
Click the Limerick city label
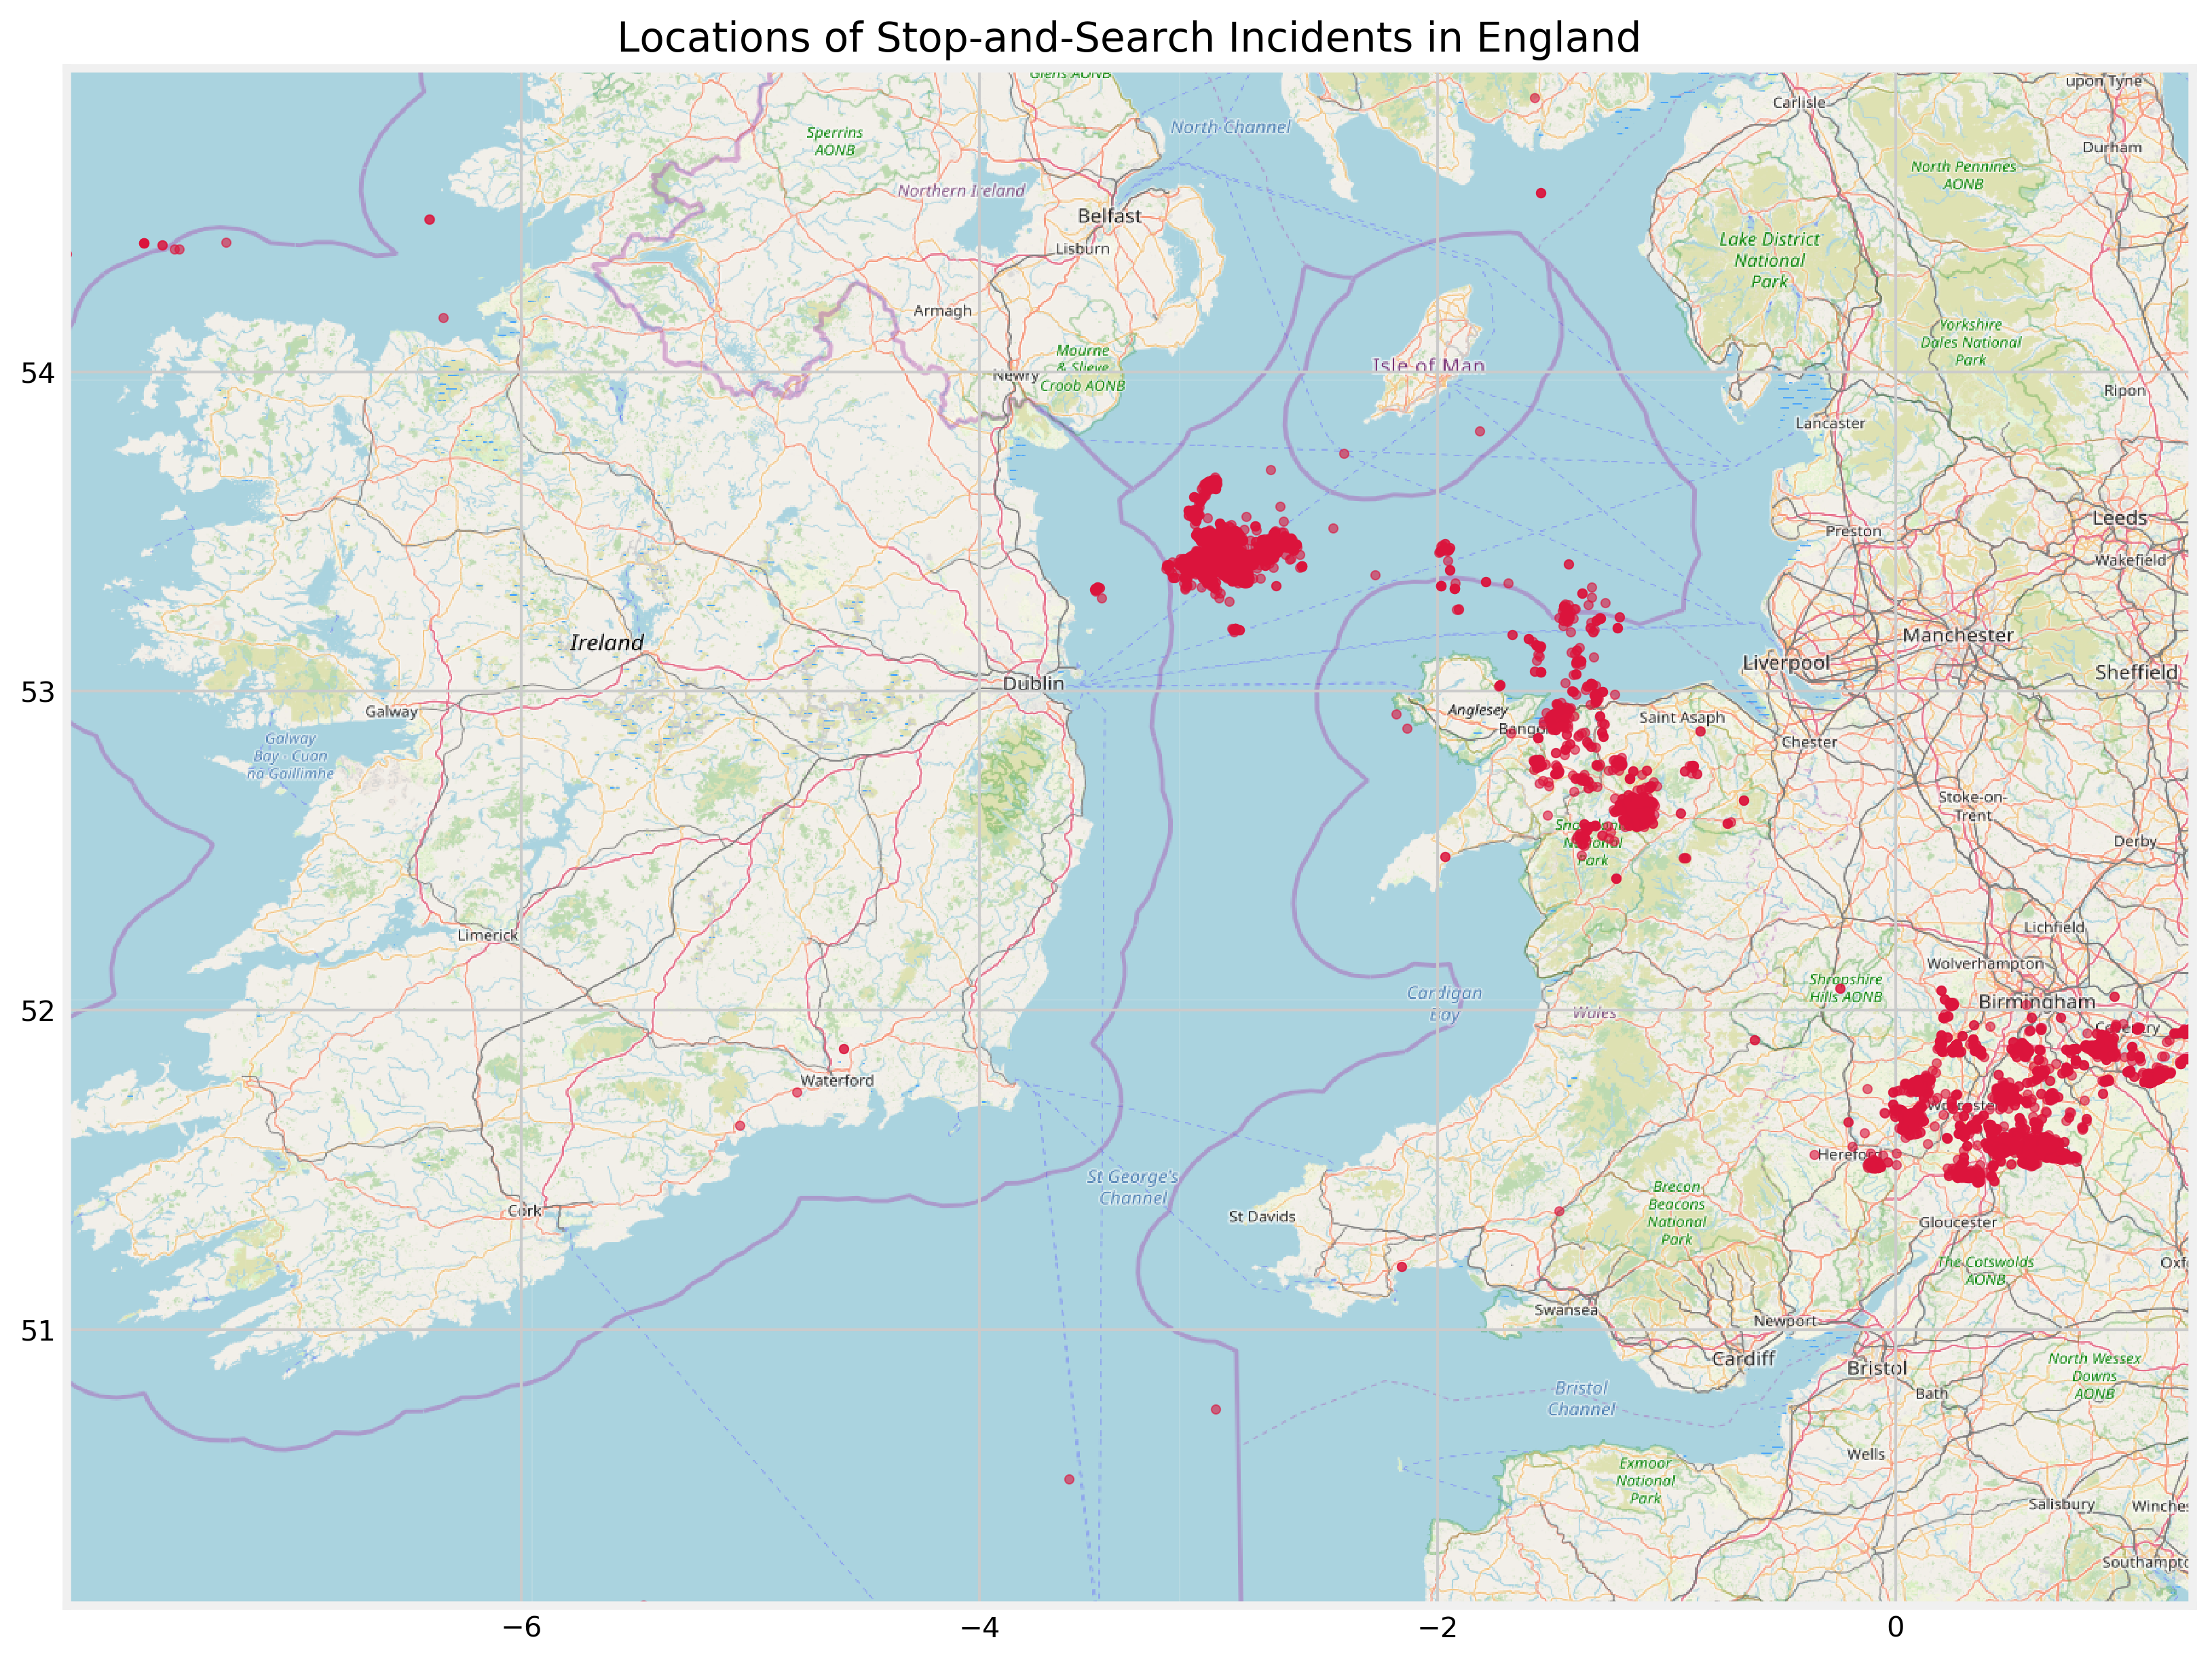pyautogui.click(x=488, y=935)
